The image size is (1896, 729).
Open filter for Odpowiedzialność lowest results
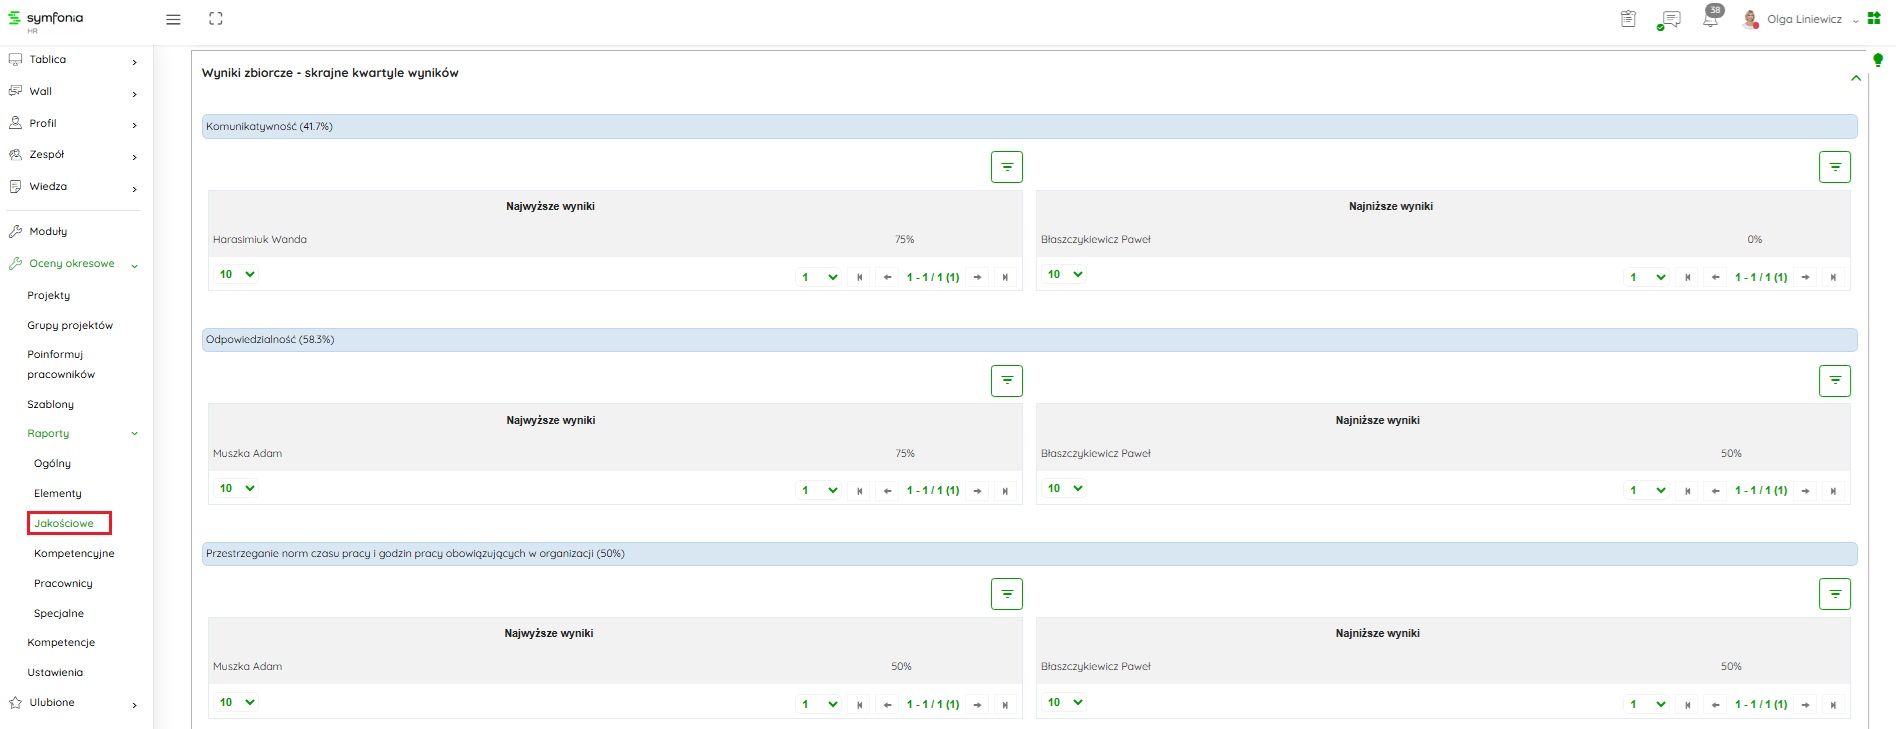coord(1834,381)
